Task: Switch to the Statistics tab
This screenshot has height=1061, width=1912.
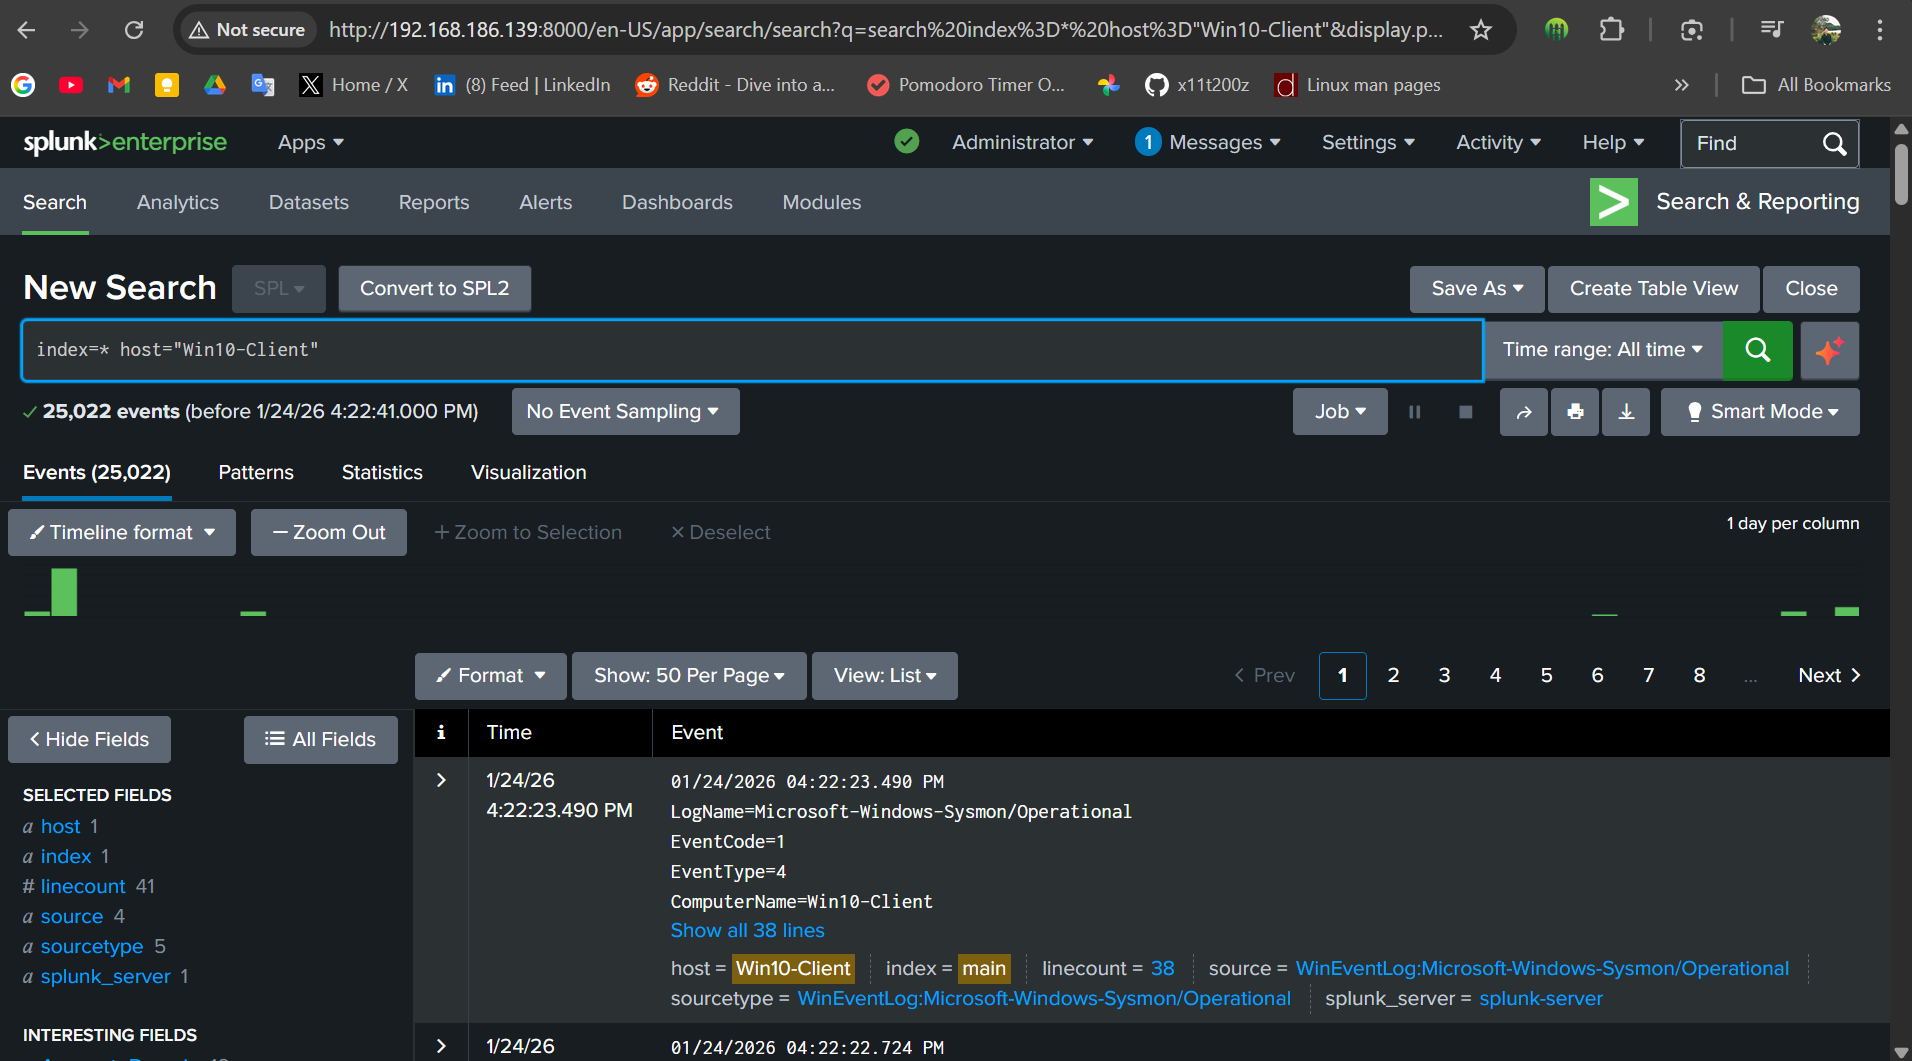Action: click(382, 472)
